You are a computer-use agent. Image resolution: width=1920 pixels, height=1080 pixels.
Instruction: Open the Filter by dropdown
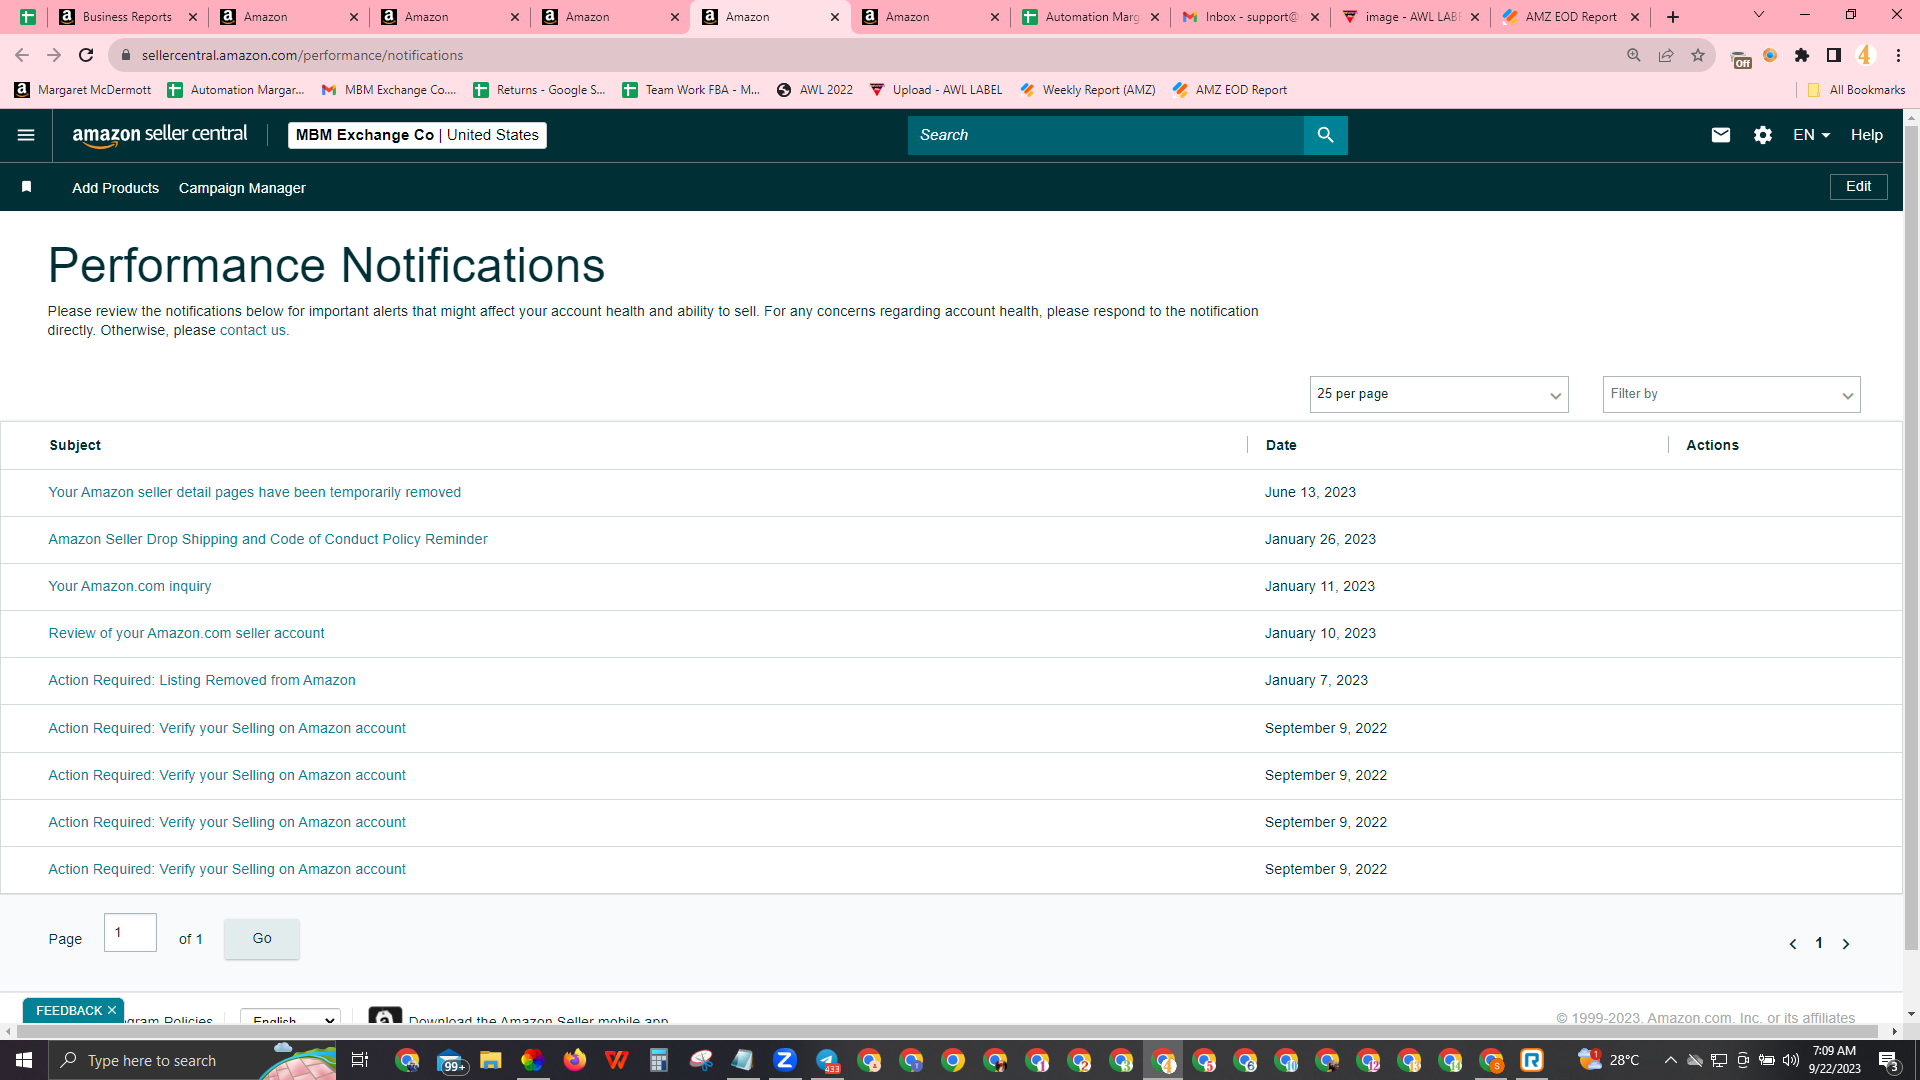[1731, 394]
